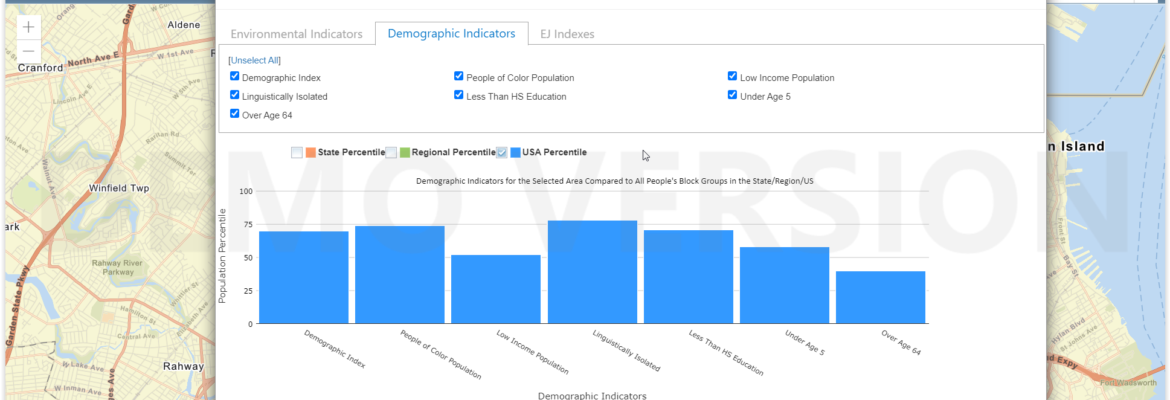The image size is (1170, 400).
Task: Click the Unselect All link
Action: pyautogui.click(x=255, y=60)
